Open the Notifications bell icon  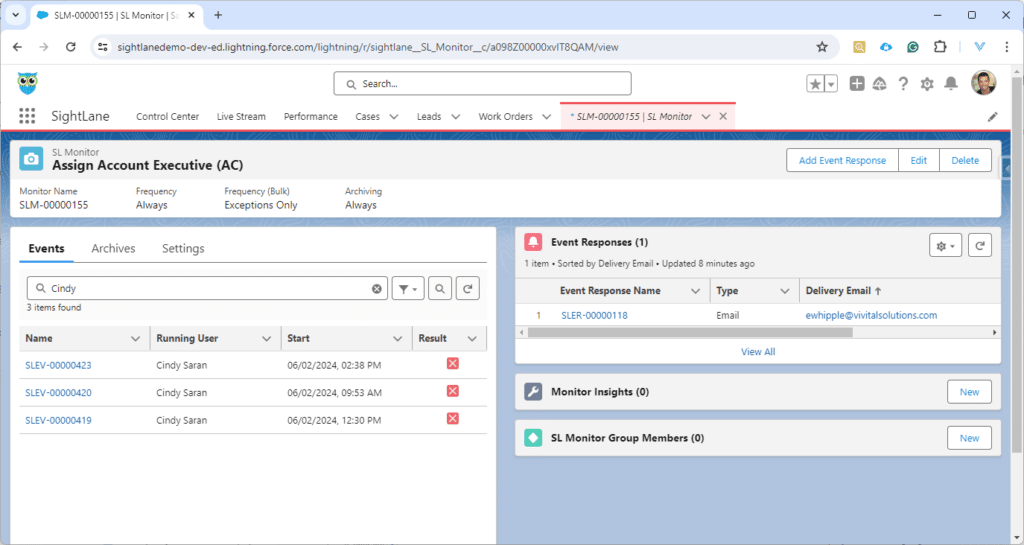pyautogui.click(x=951, y=84)
